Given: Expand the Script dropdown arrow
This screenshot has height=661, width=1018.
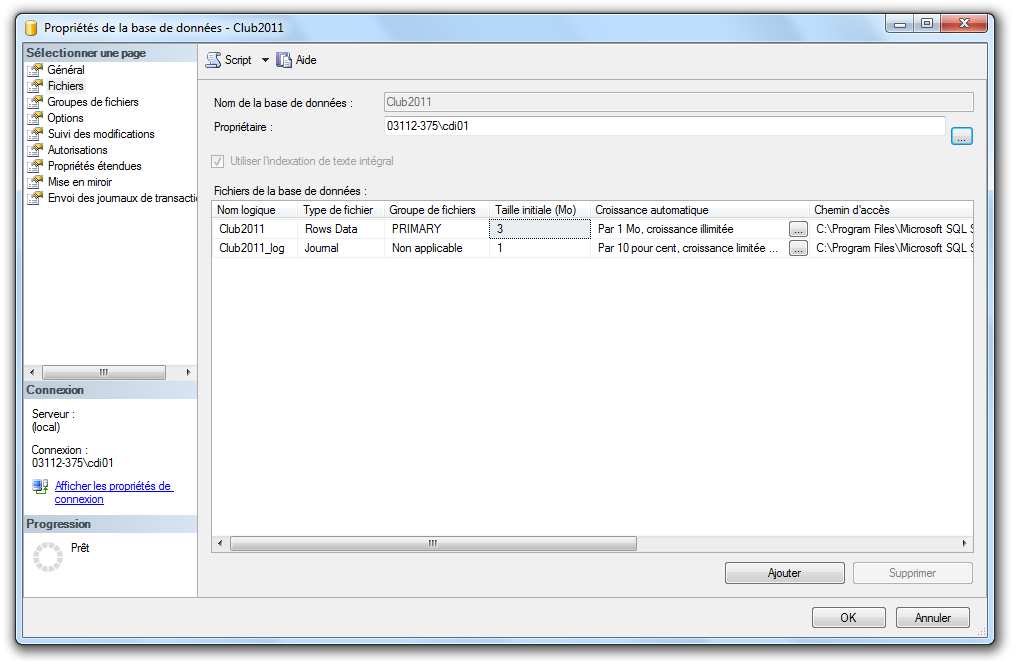Looking at the screenshot, I should pos(265,60).
